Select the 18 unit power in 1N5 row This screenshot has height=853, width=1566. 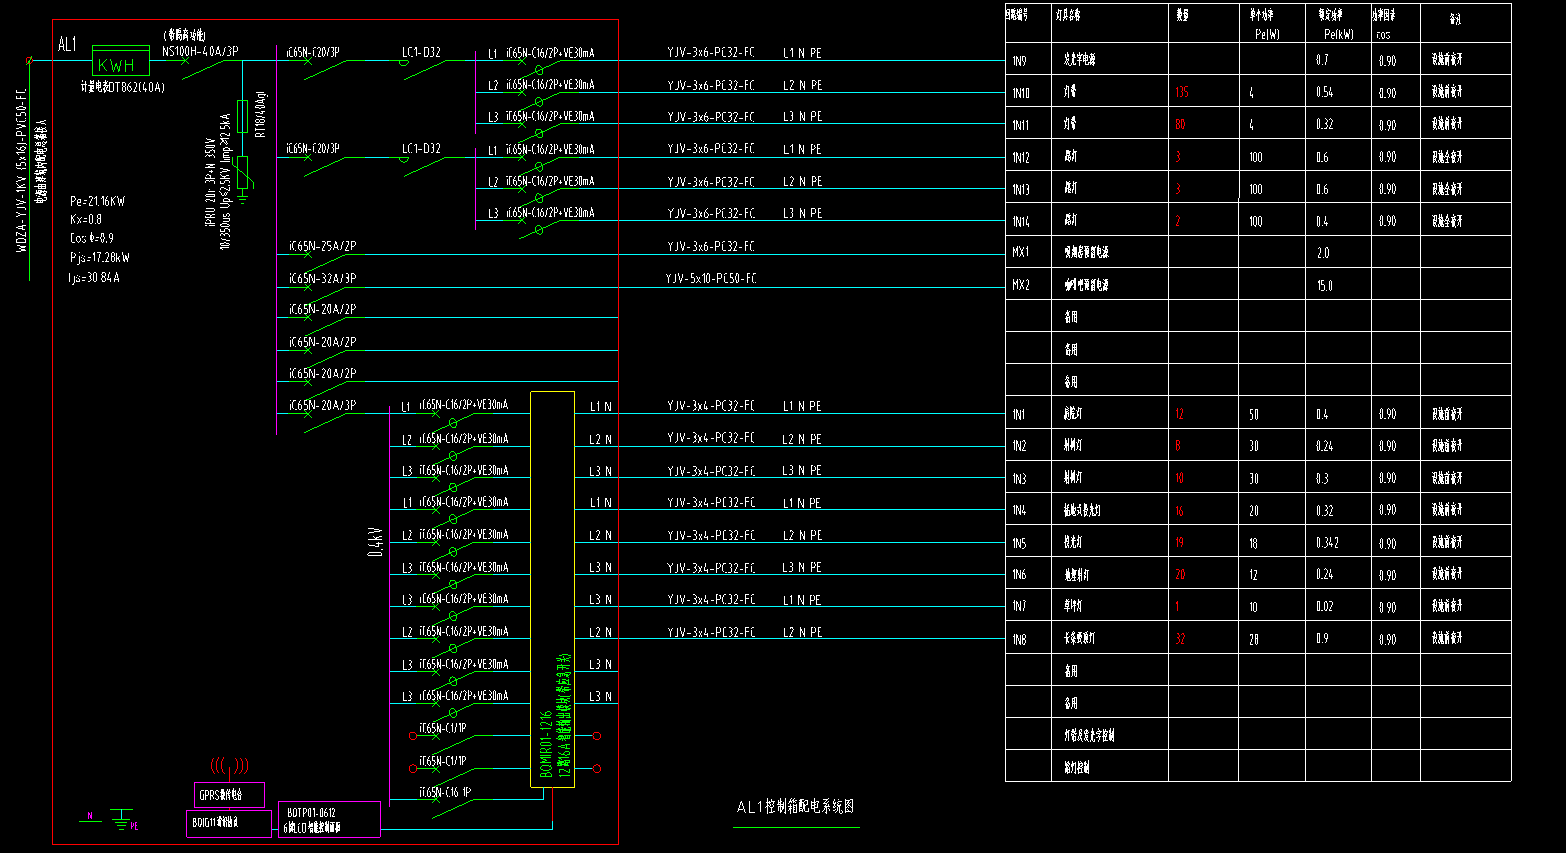point(1254,543)
